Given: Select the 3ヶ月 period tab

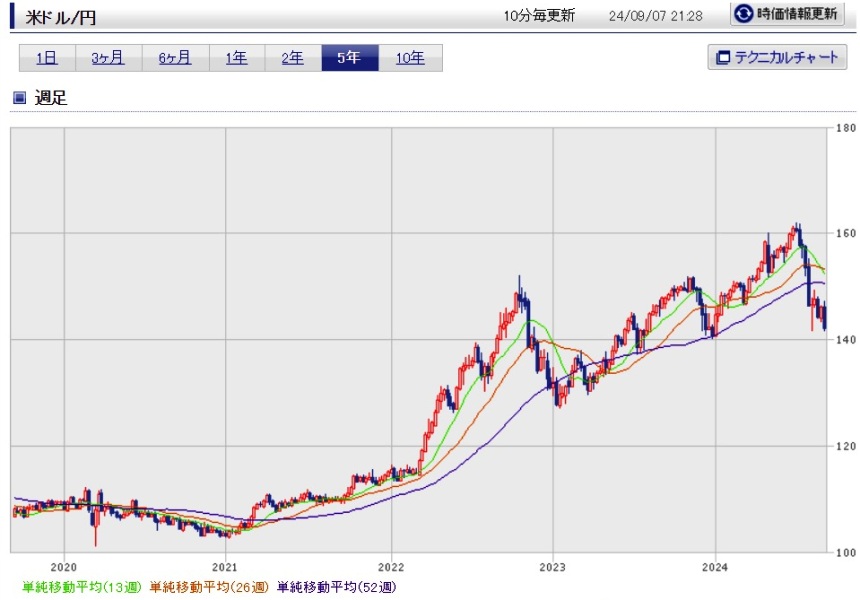Looking at the screenshot, I should click(108, 58).
